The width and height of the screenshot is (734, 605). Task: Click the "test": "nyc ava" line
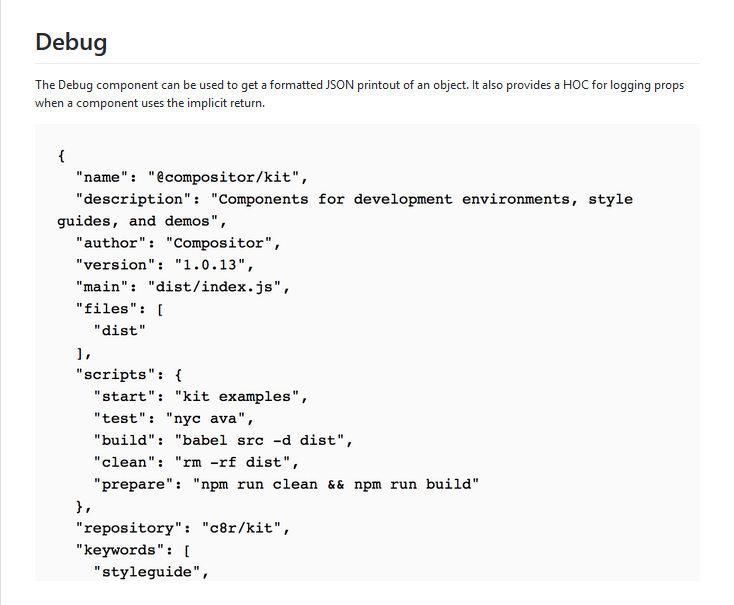tap(174, 418)
